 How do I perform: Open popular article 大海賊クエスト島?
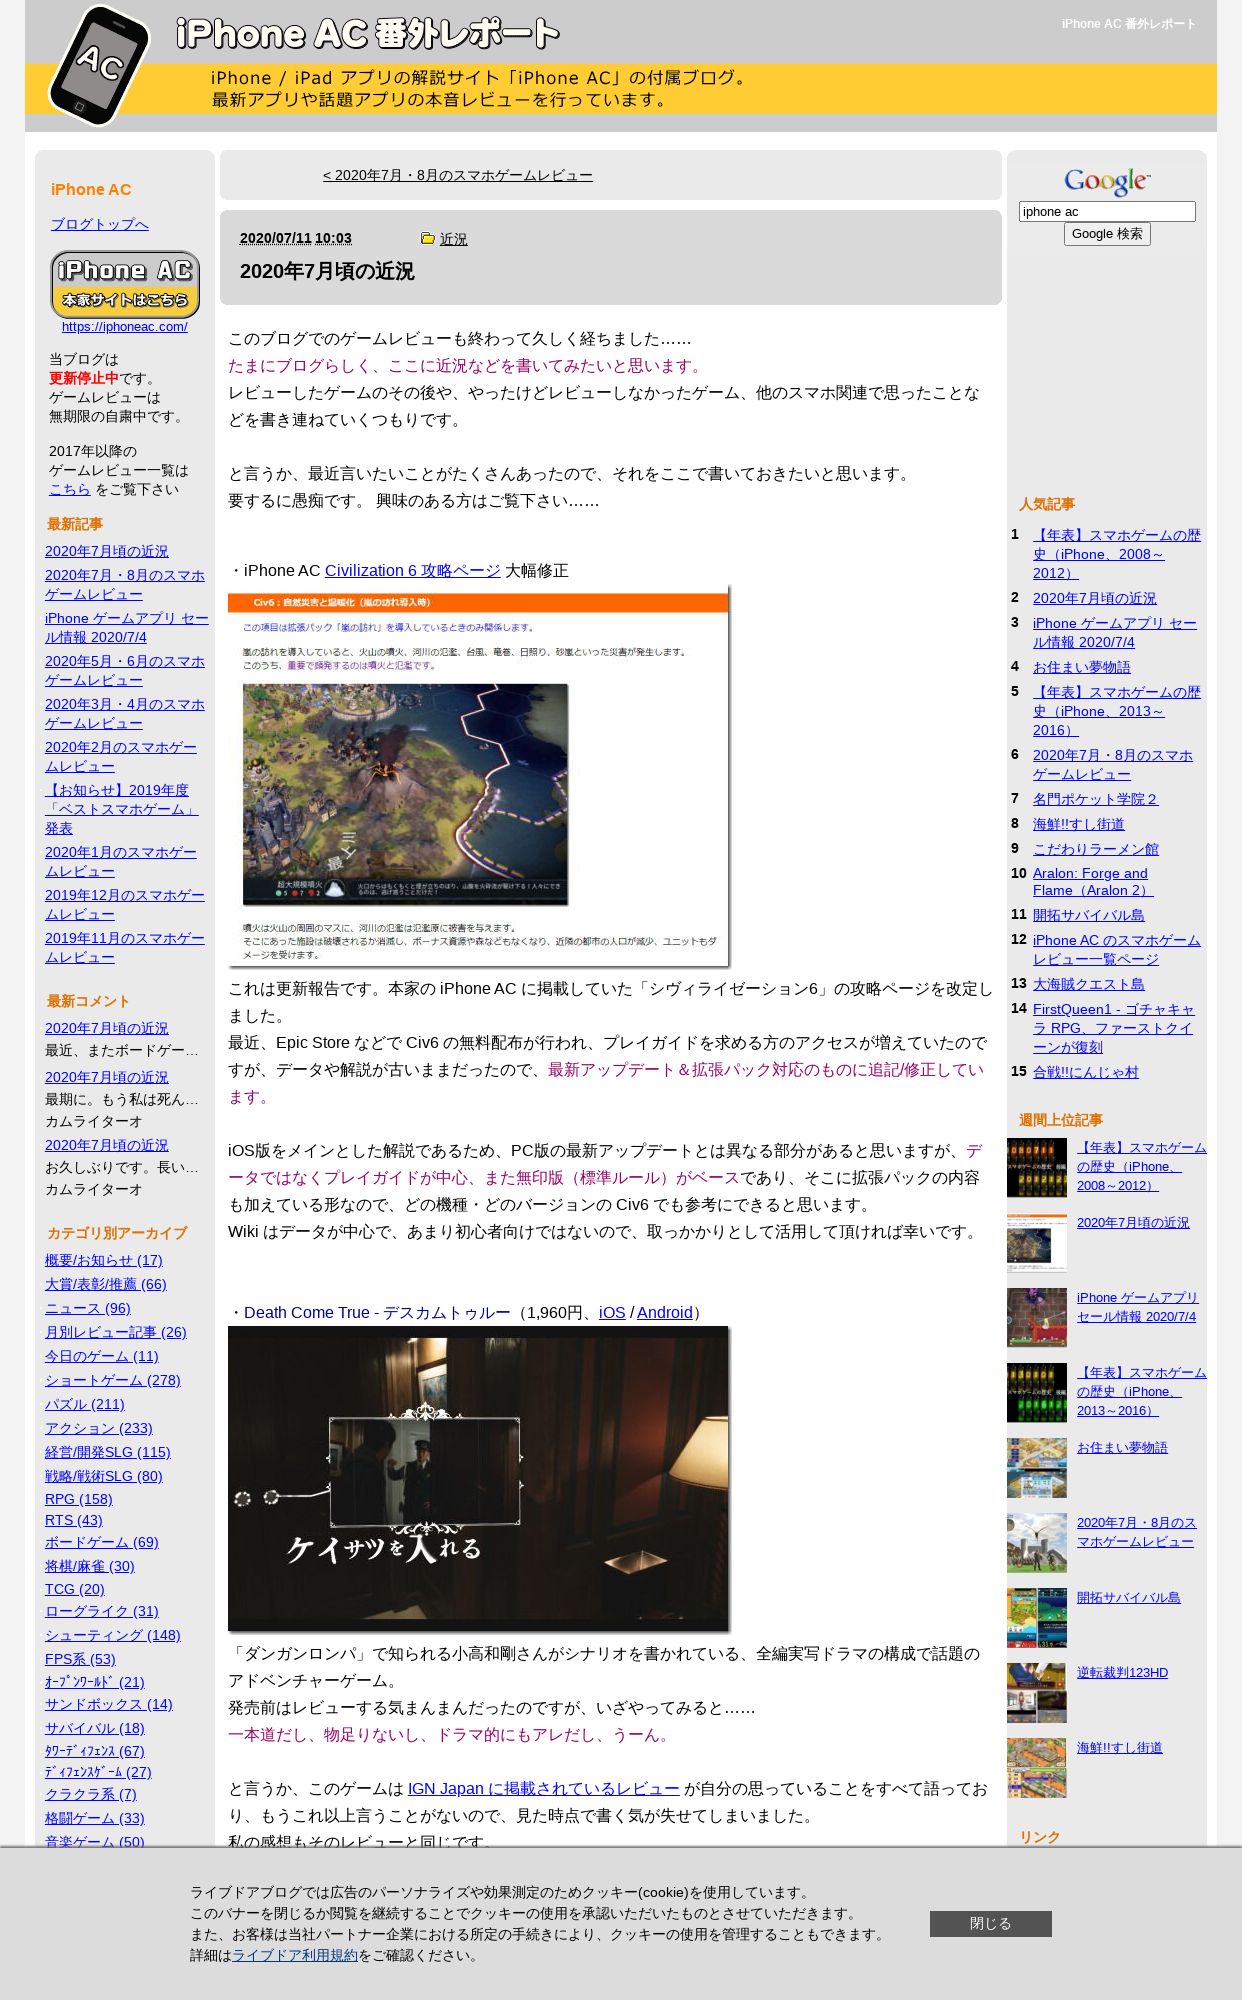click(x=1088, y=984)
